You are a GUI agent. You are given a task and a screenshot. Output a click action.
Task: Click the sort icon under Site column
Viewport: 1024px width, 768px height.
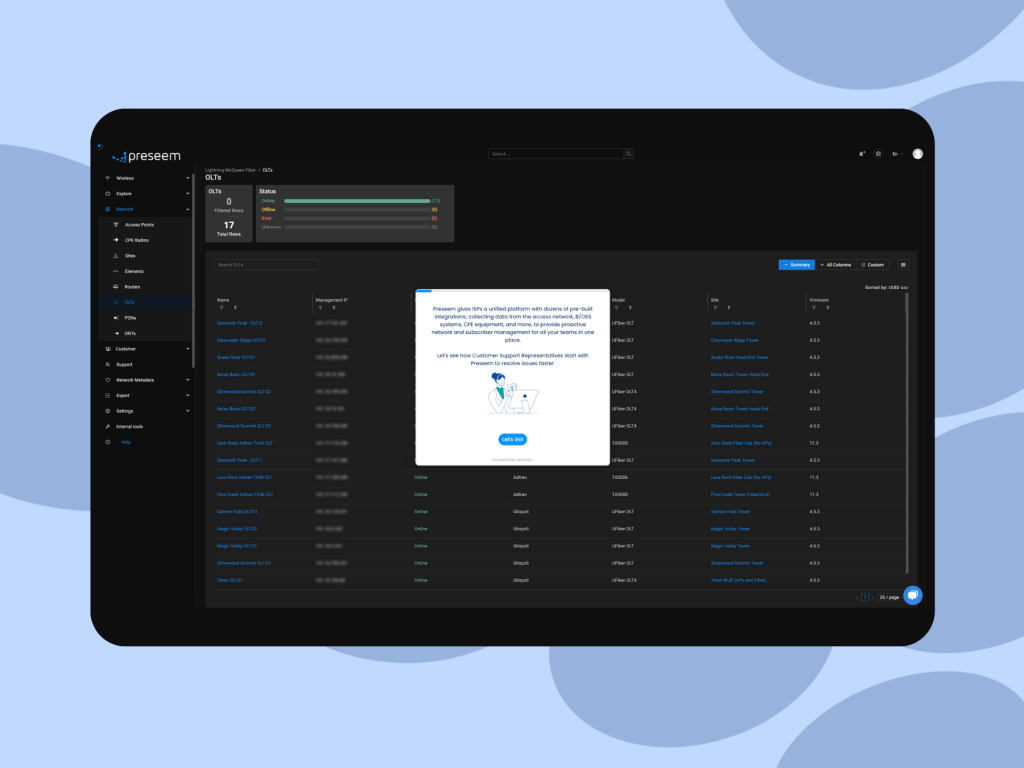pyautogui.click(x=729, y=308)
